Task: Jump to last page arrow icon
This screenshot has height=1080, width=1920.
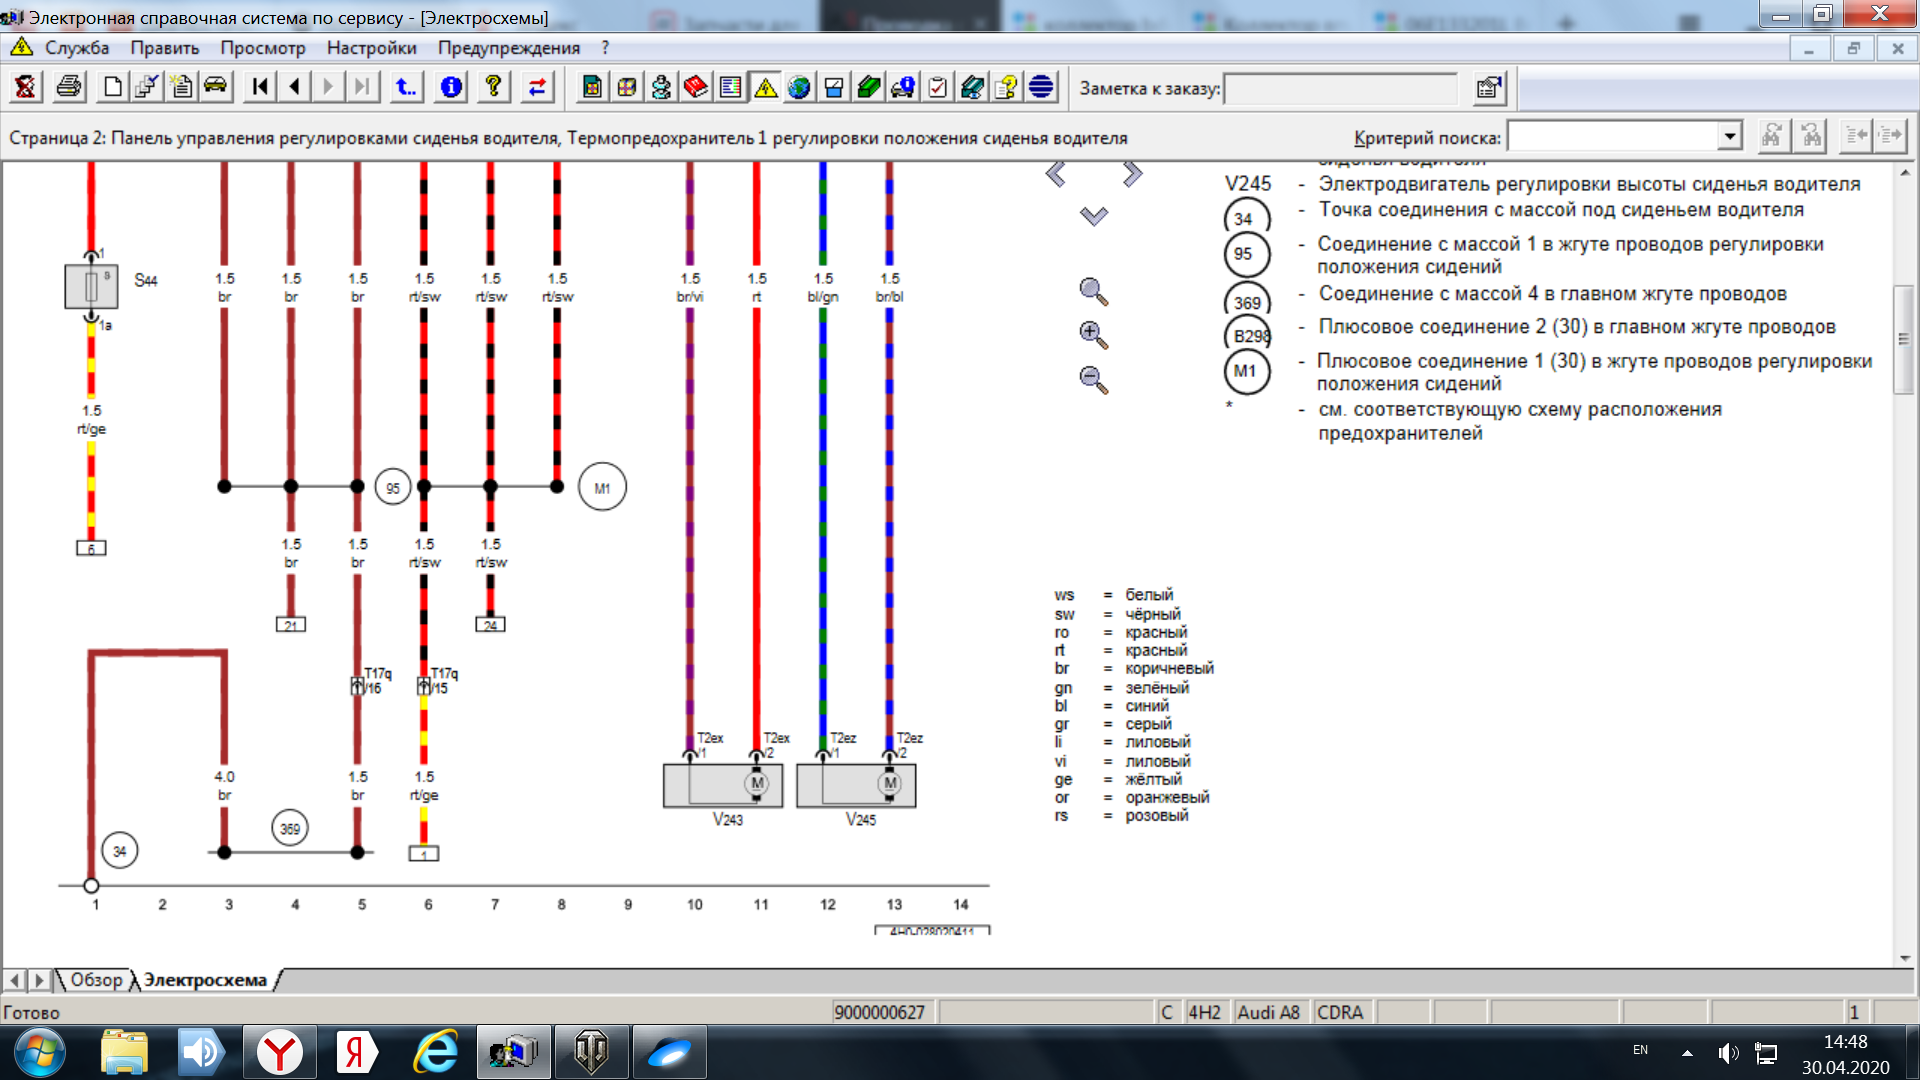Action: 362,88
